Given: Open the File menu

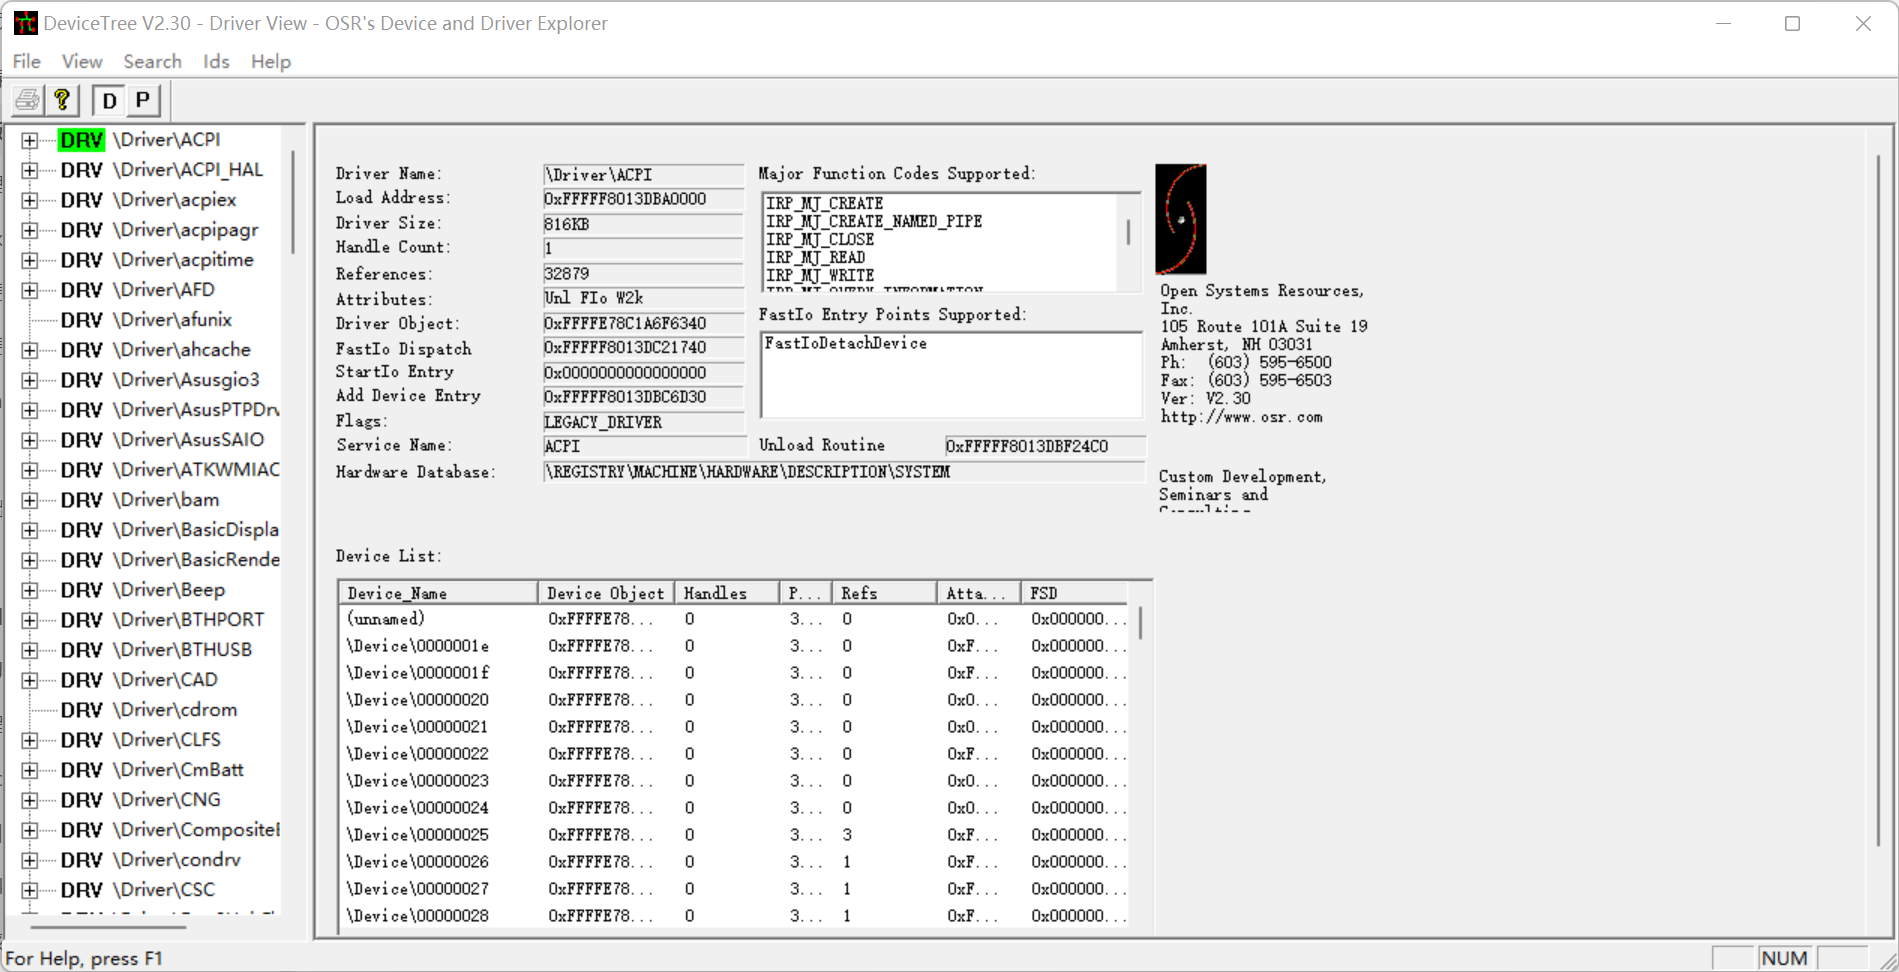Looking at the screenshot, I should point(27,62).
